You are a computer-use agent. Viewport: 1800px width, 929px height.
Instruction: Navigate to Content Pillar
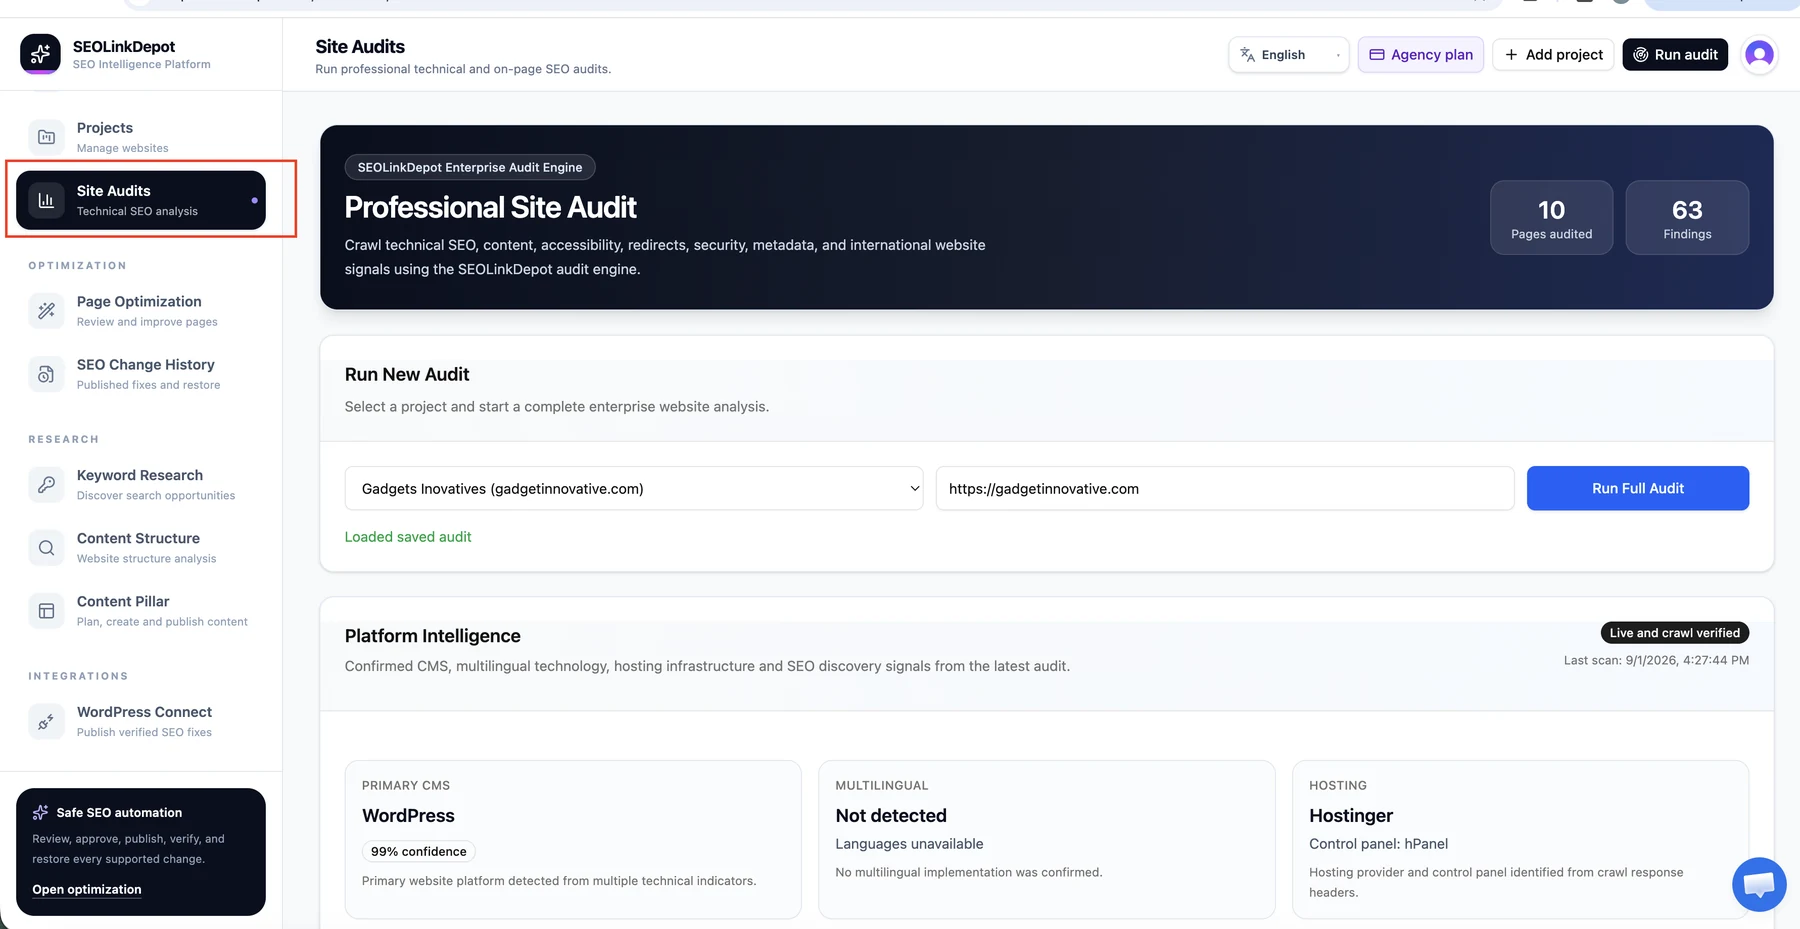tap(141, 610)
